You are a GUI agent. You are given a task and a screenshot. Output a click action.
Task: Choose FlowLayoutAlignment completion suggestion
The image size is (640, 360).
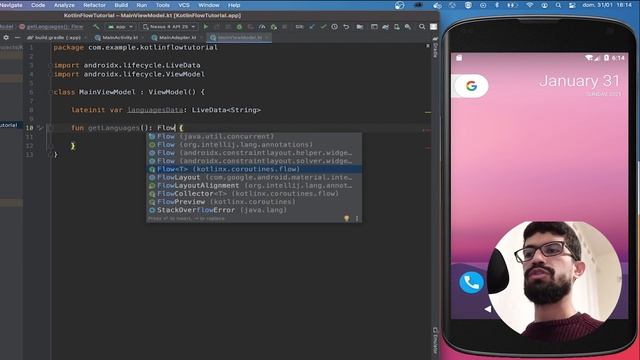pyautogui.click(x=254, y=185)
